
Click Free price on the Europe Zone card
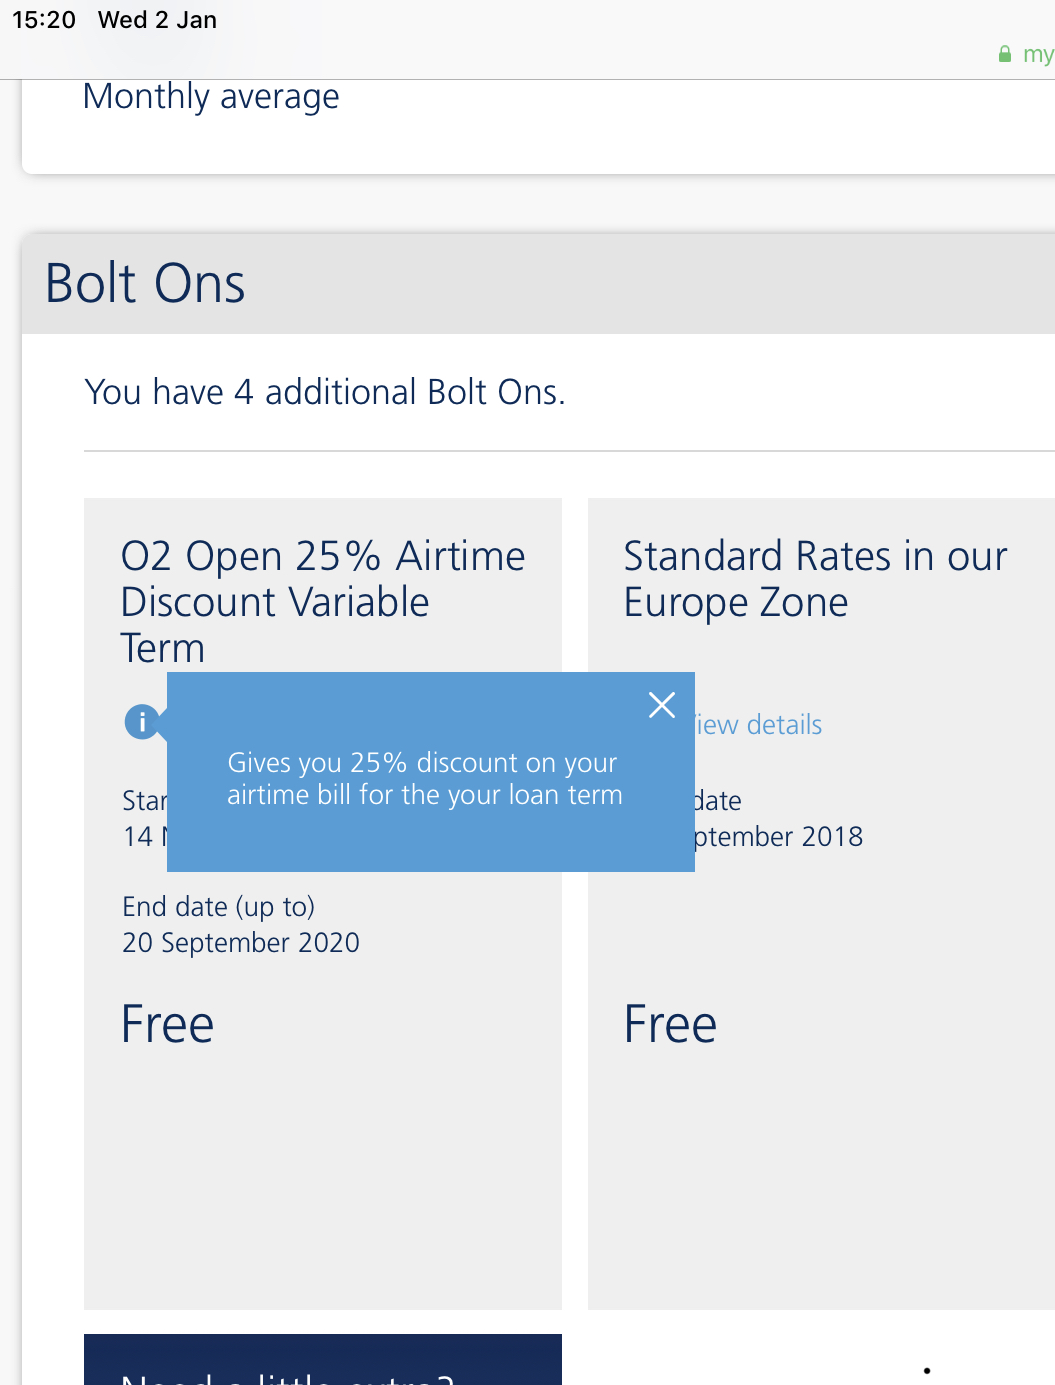coord(669,1023)
